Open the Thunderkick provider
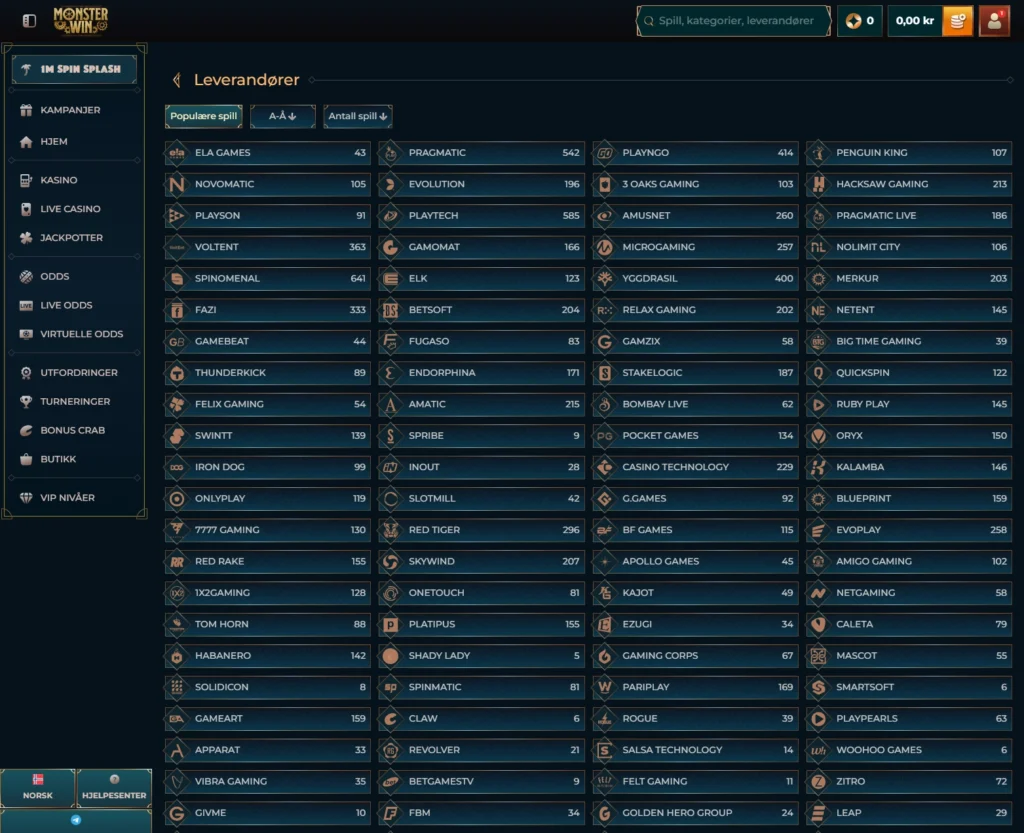Image resolution: width=1024 pixels, height=833 pixels. tap(268, 373)
